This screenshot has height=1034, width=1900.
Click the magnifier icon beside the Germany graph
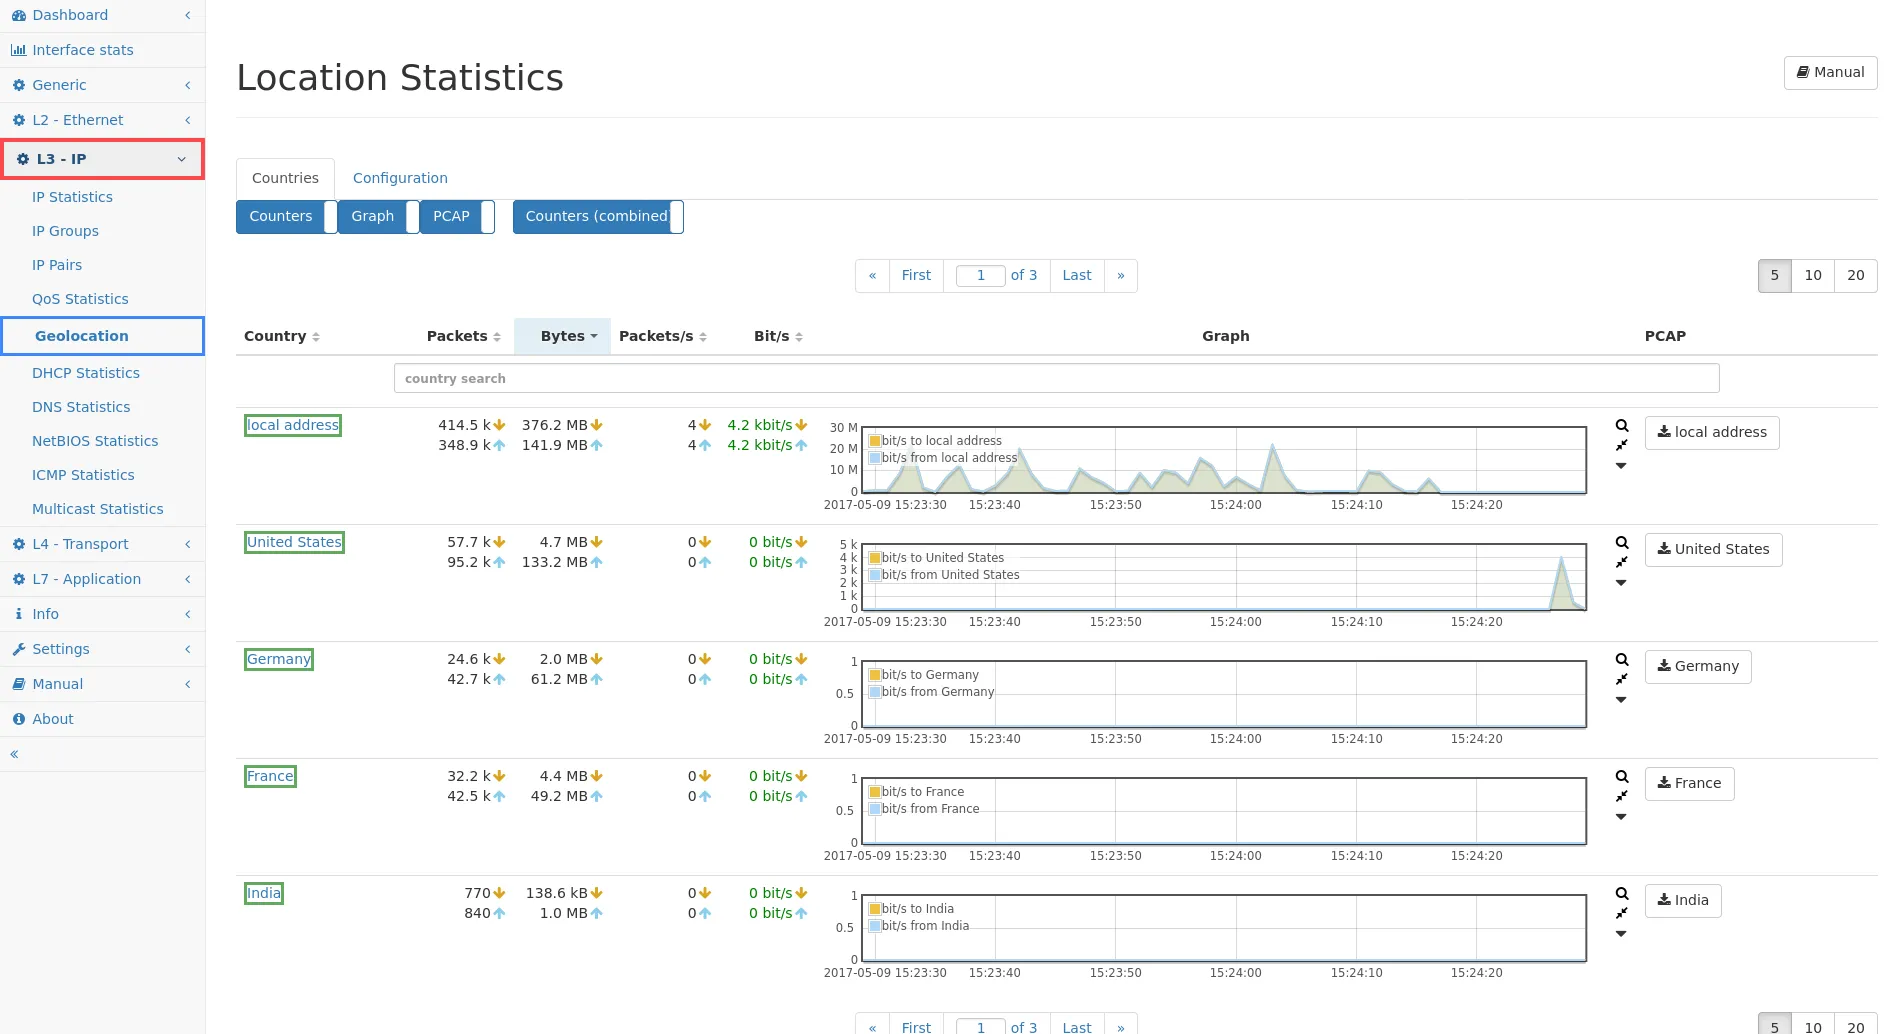pyautogui.click(x=1622, y=660)
